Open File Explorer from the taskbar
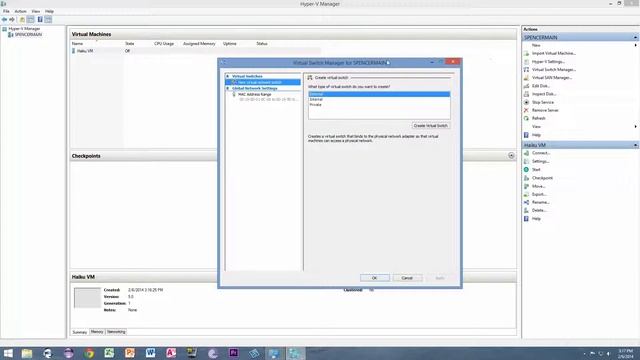640x360 pixels. tap(27, 353)
